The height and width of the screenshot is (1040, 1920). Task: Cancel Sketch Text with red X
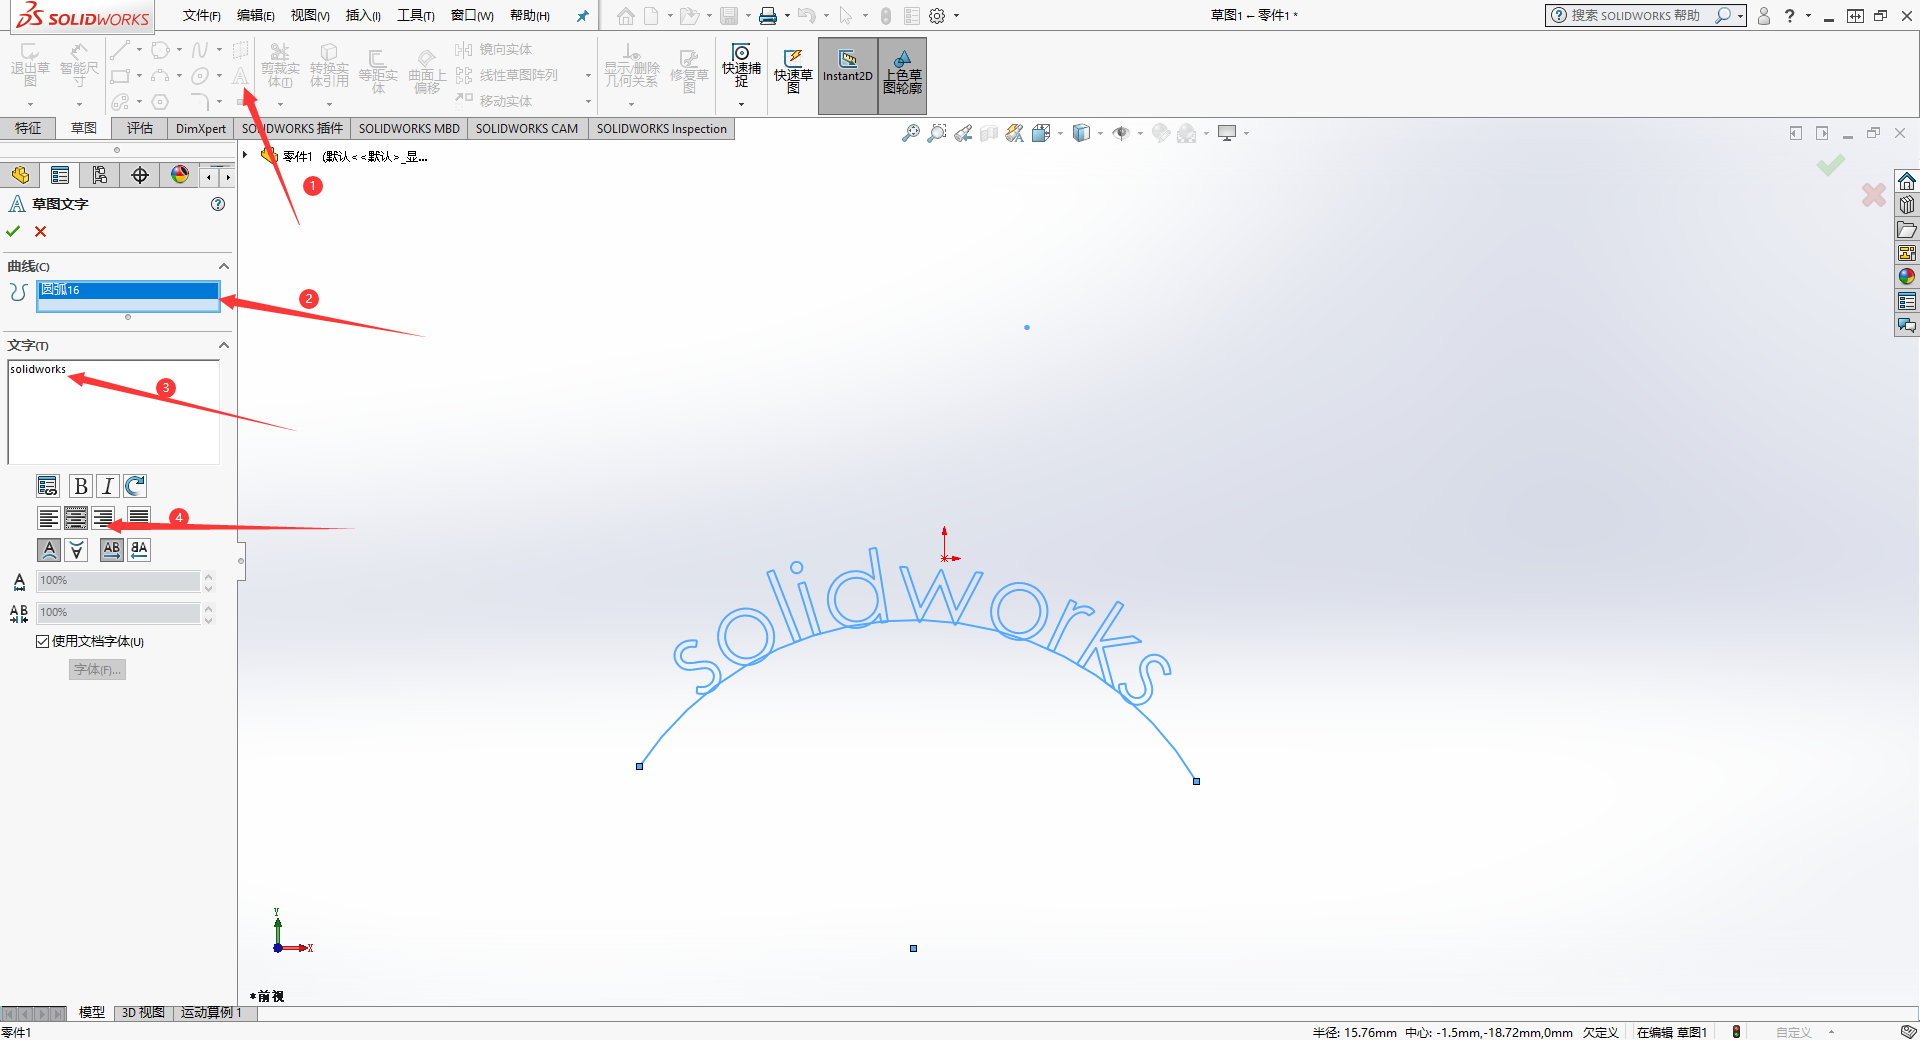(41, 231)
